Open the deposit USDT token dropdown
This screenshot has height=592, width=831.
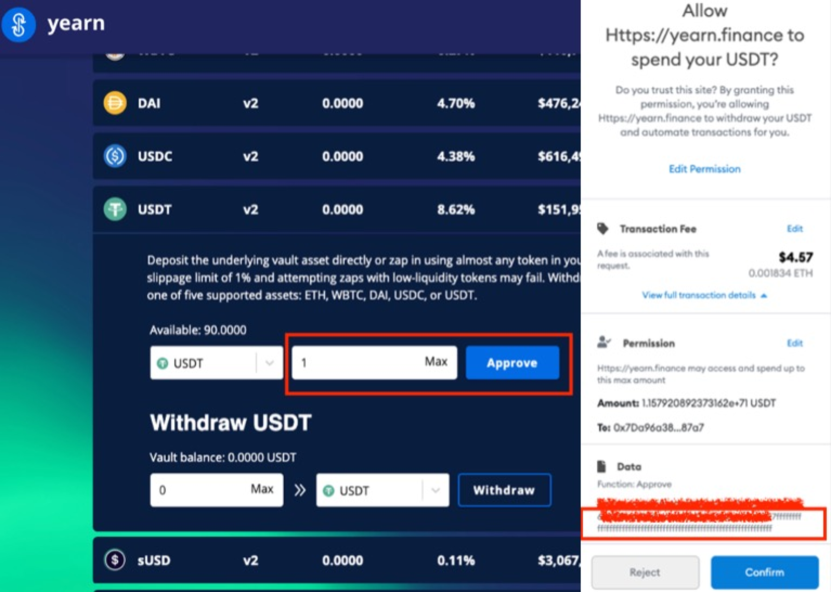pos(216,363)
